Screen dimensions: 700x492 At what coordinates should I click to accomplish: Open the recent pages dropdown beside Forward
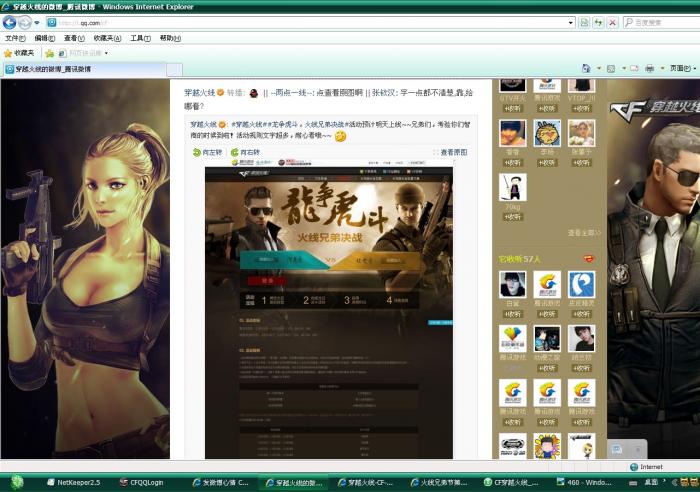point(37,22)
